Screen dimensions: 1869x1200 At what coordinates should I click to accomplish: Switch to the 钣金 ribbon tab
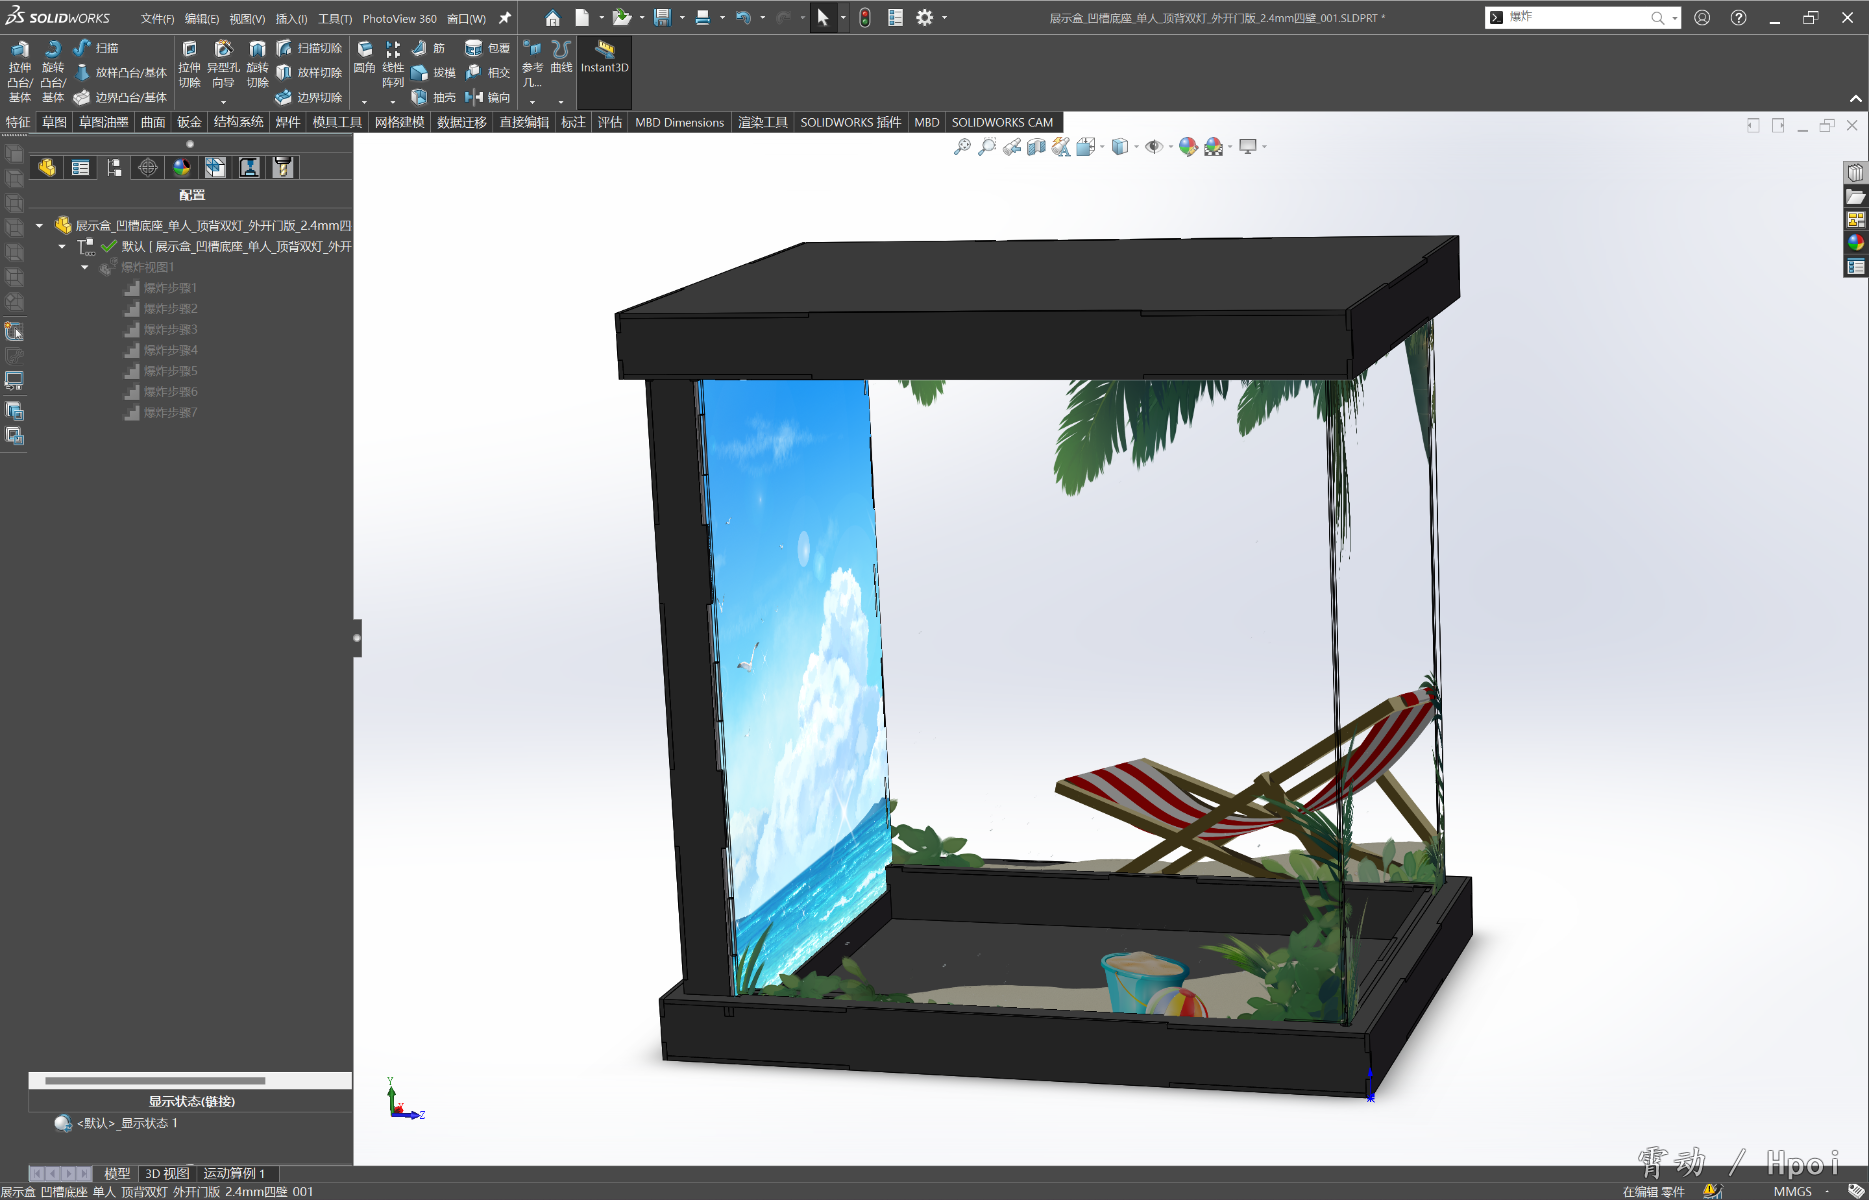(x=189, y=122)
